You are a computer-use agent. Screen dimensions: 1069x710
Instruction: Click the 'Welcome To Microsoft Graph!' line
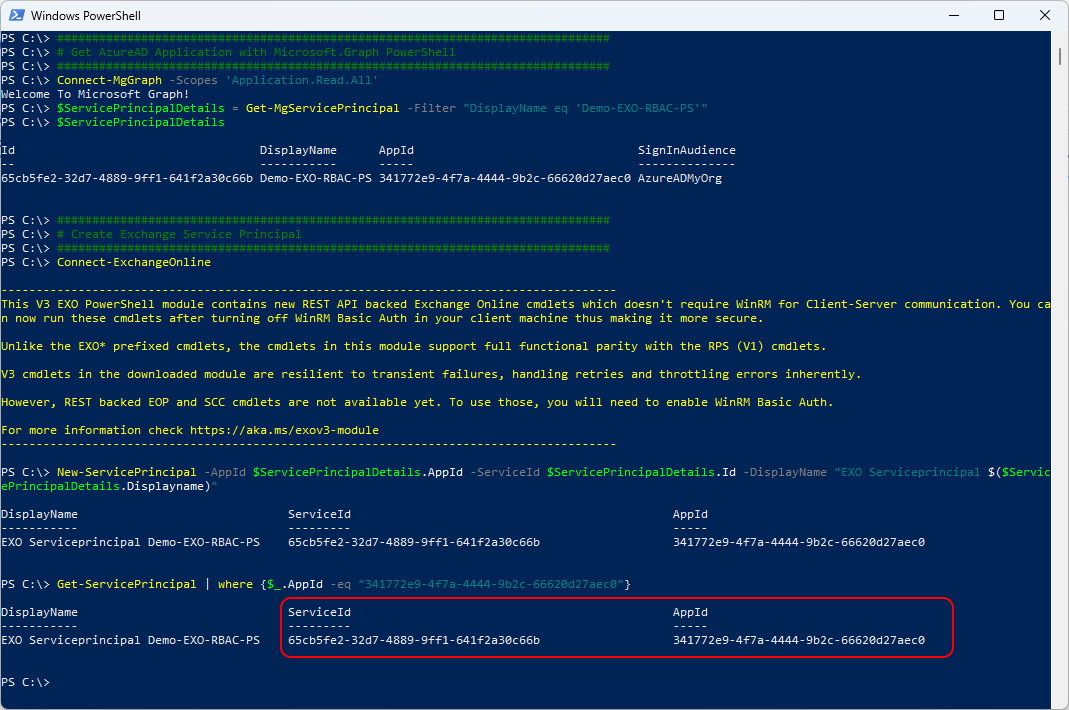click(x=95, y=94)
